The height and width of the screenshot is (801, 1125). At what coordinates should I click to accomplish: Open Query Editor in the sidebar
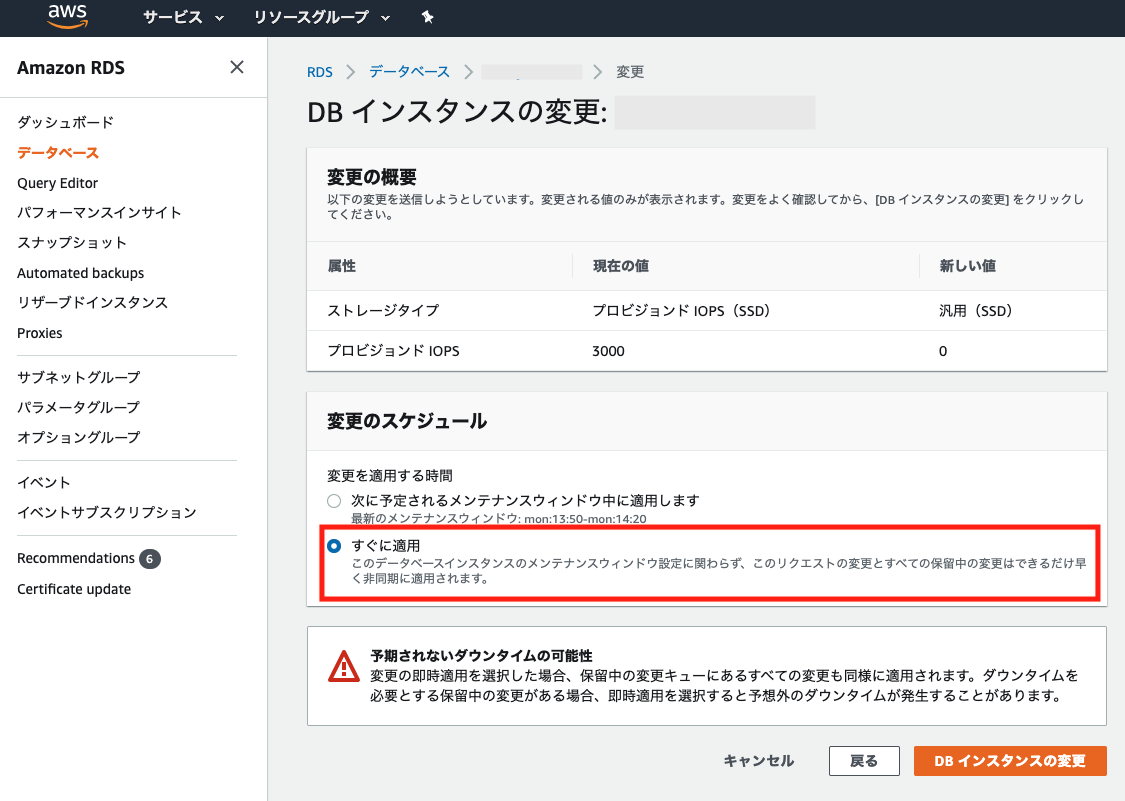(57, 183)
